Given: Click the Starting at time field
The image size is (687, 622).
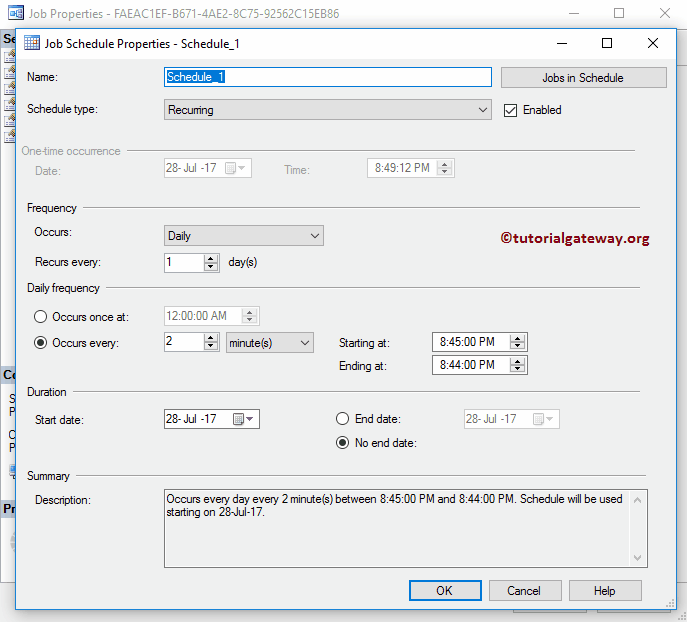Looking at the screenshot, I should (x=471, y=342).
